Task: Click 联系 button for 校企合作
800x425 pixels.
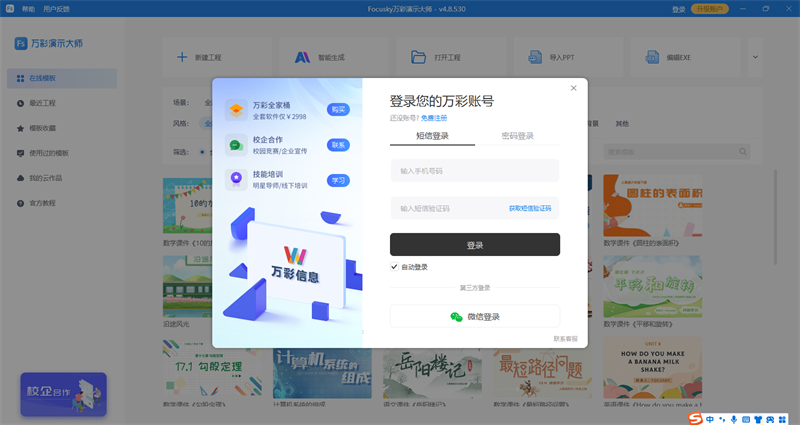Action: pos(338,145)
